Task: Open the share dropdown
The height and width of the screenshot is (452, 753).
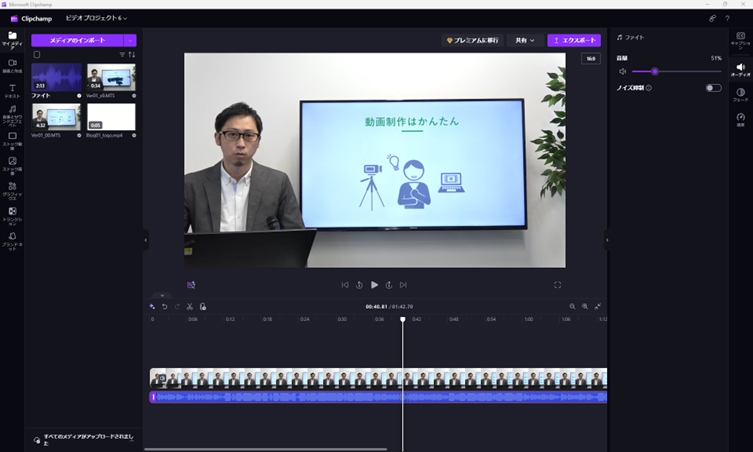Action: pyautogui.click(x=525, y=40)
